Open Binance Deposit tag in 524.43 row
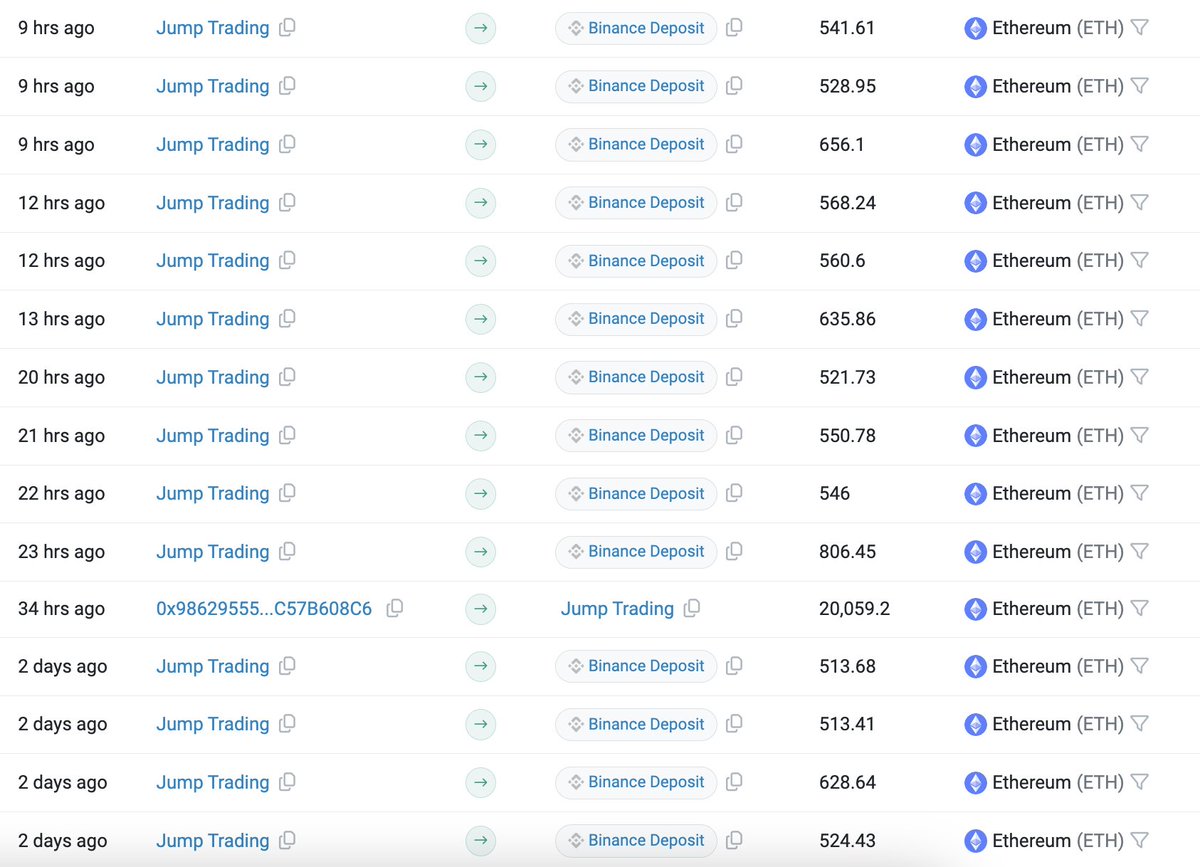The height and width of the screenshot is (867, 1200). 636,840
